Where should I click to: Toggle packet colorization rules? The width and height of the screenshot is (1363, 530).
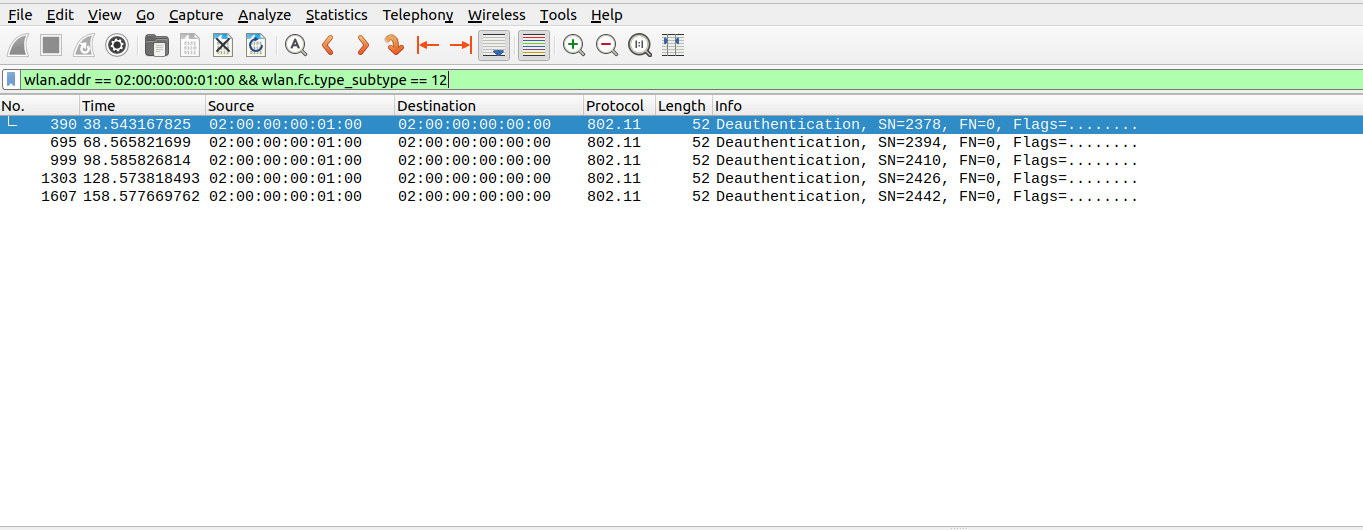[x=534, y=45]
